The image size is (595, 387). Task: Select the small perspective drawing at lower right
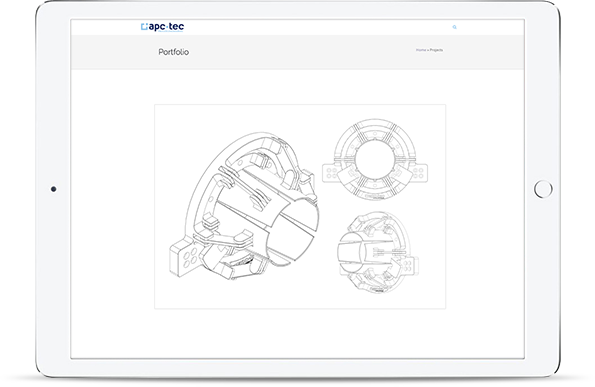coord(378,252)
